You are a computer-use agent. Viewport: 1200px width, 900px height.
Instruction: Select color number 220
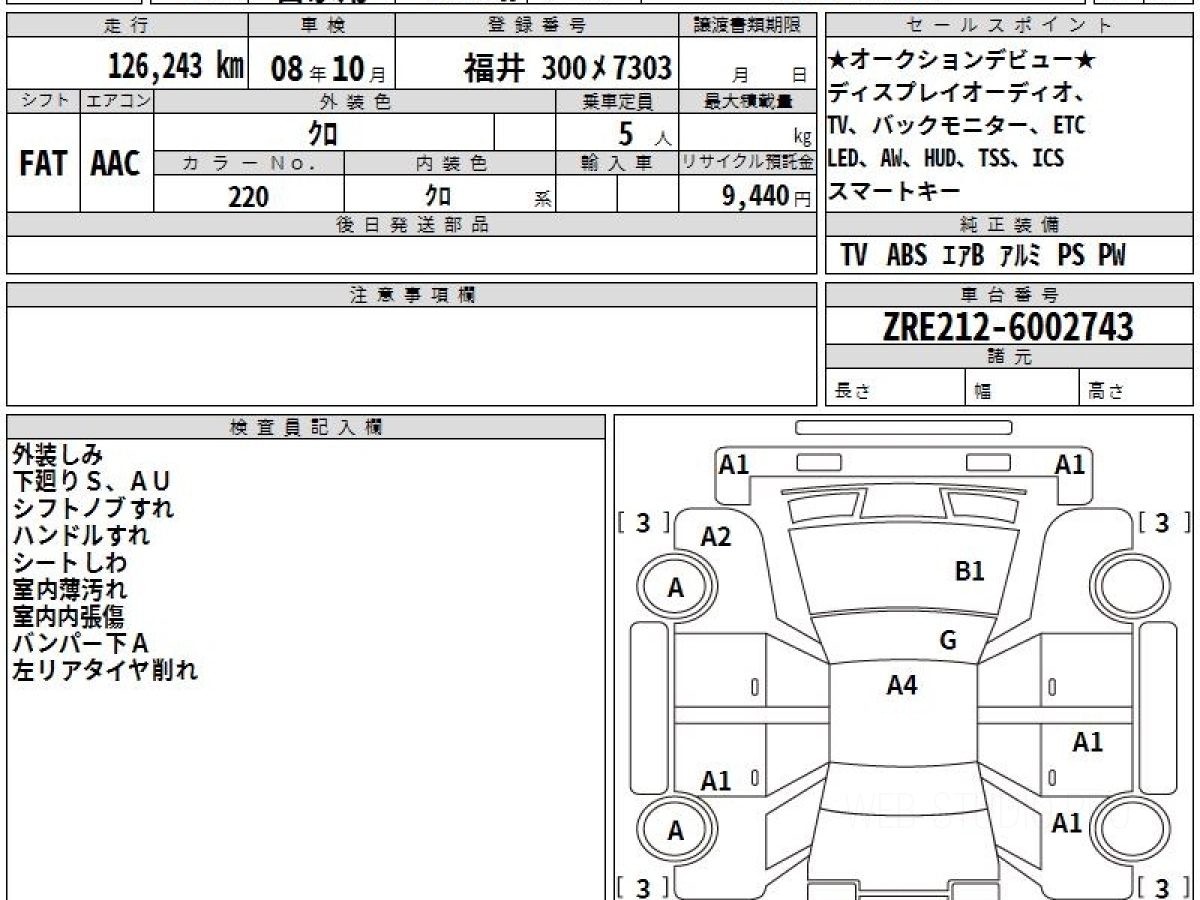pos(249,197)
